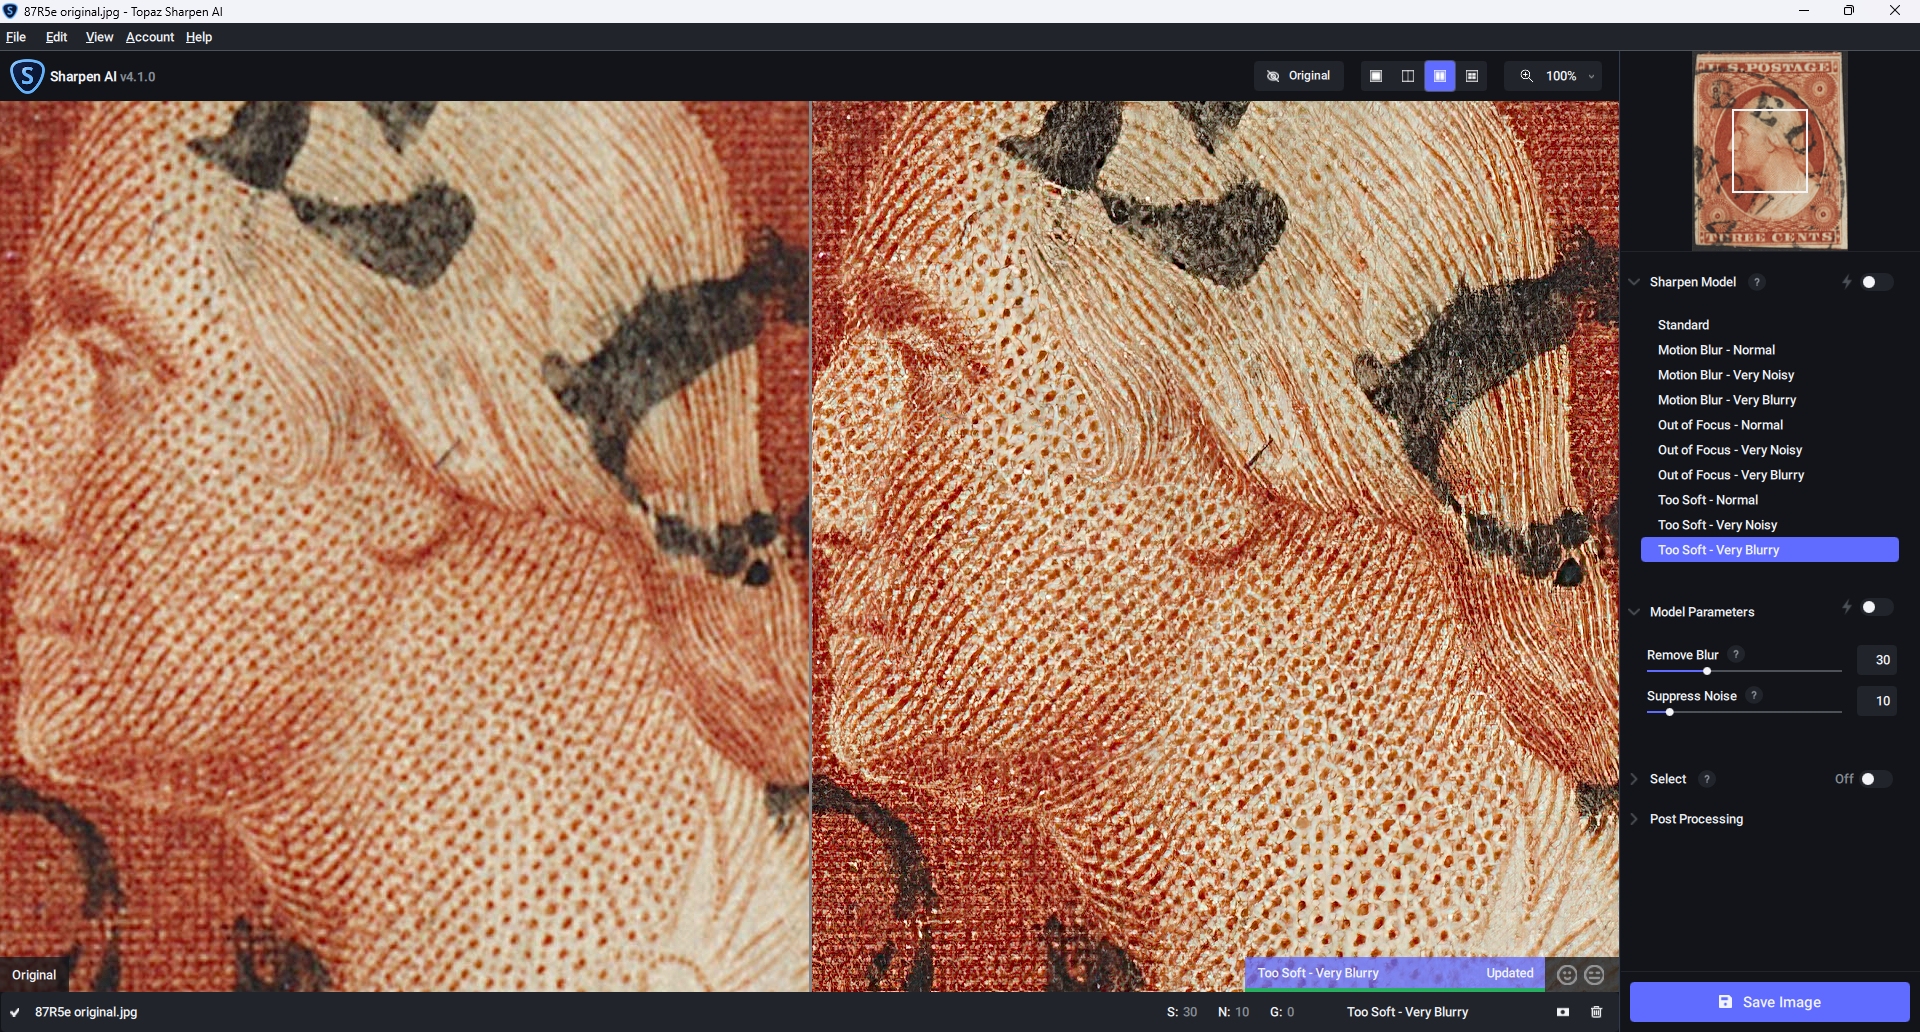Toggle the Sharpen Model auto switch
This screenshot has width=1920, height=1032.
[x=1876, y=282]
